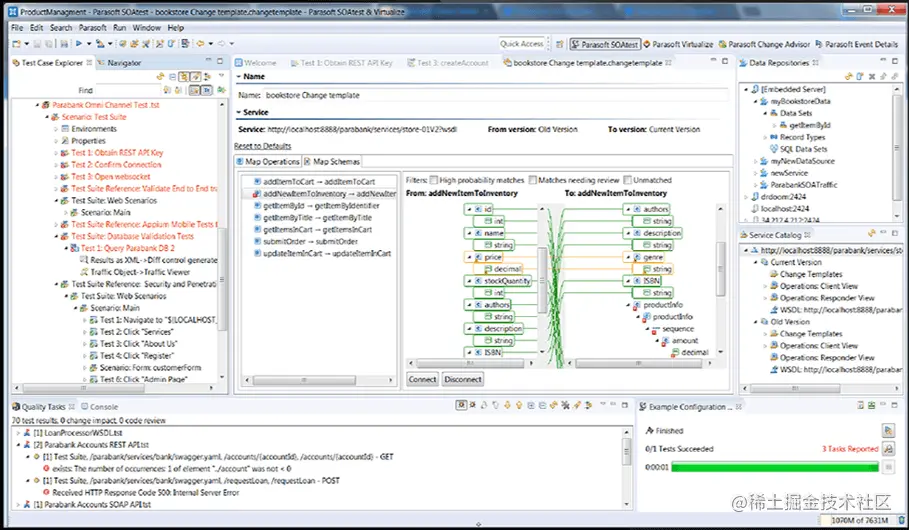The image size is (909, 530).
Task: Click the icon next to 3 Tasks Reported
Action: pos(888,448)
